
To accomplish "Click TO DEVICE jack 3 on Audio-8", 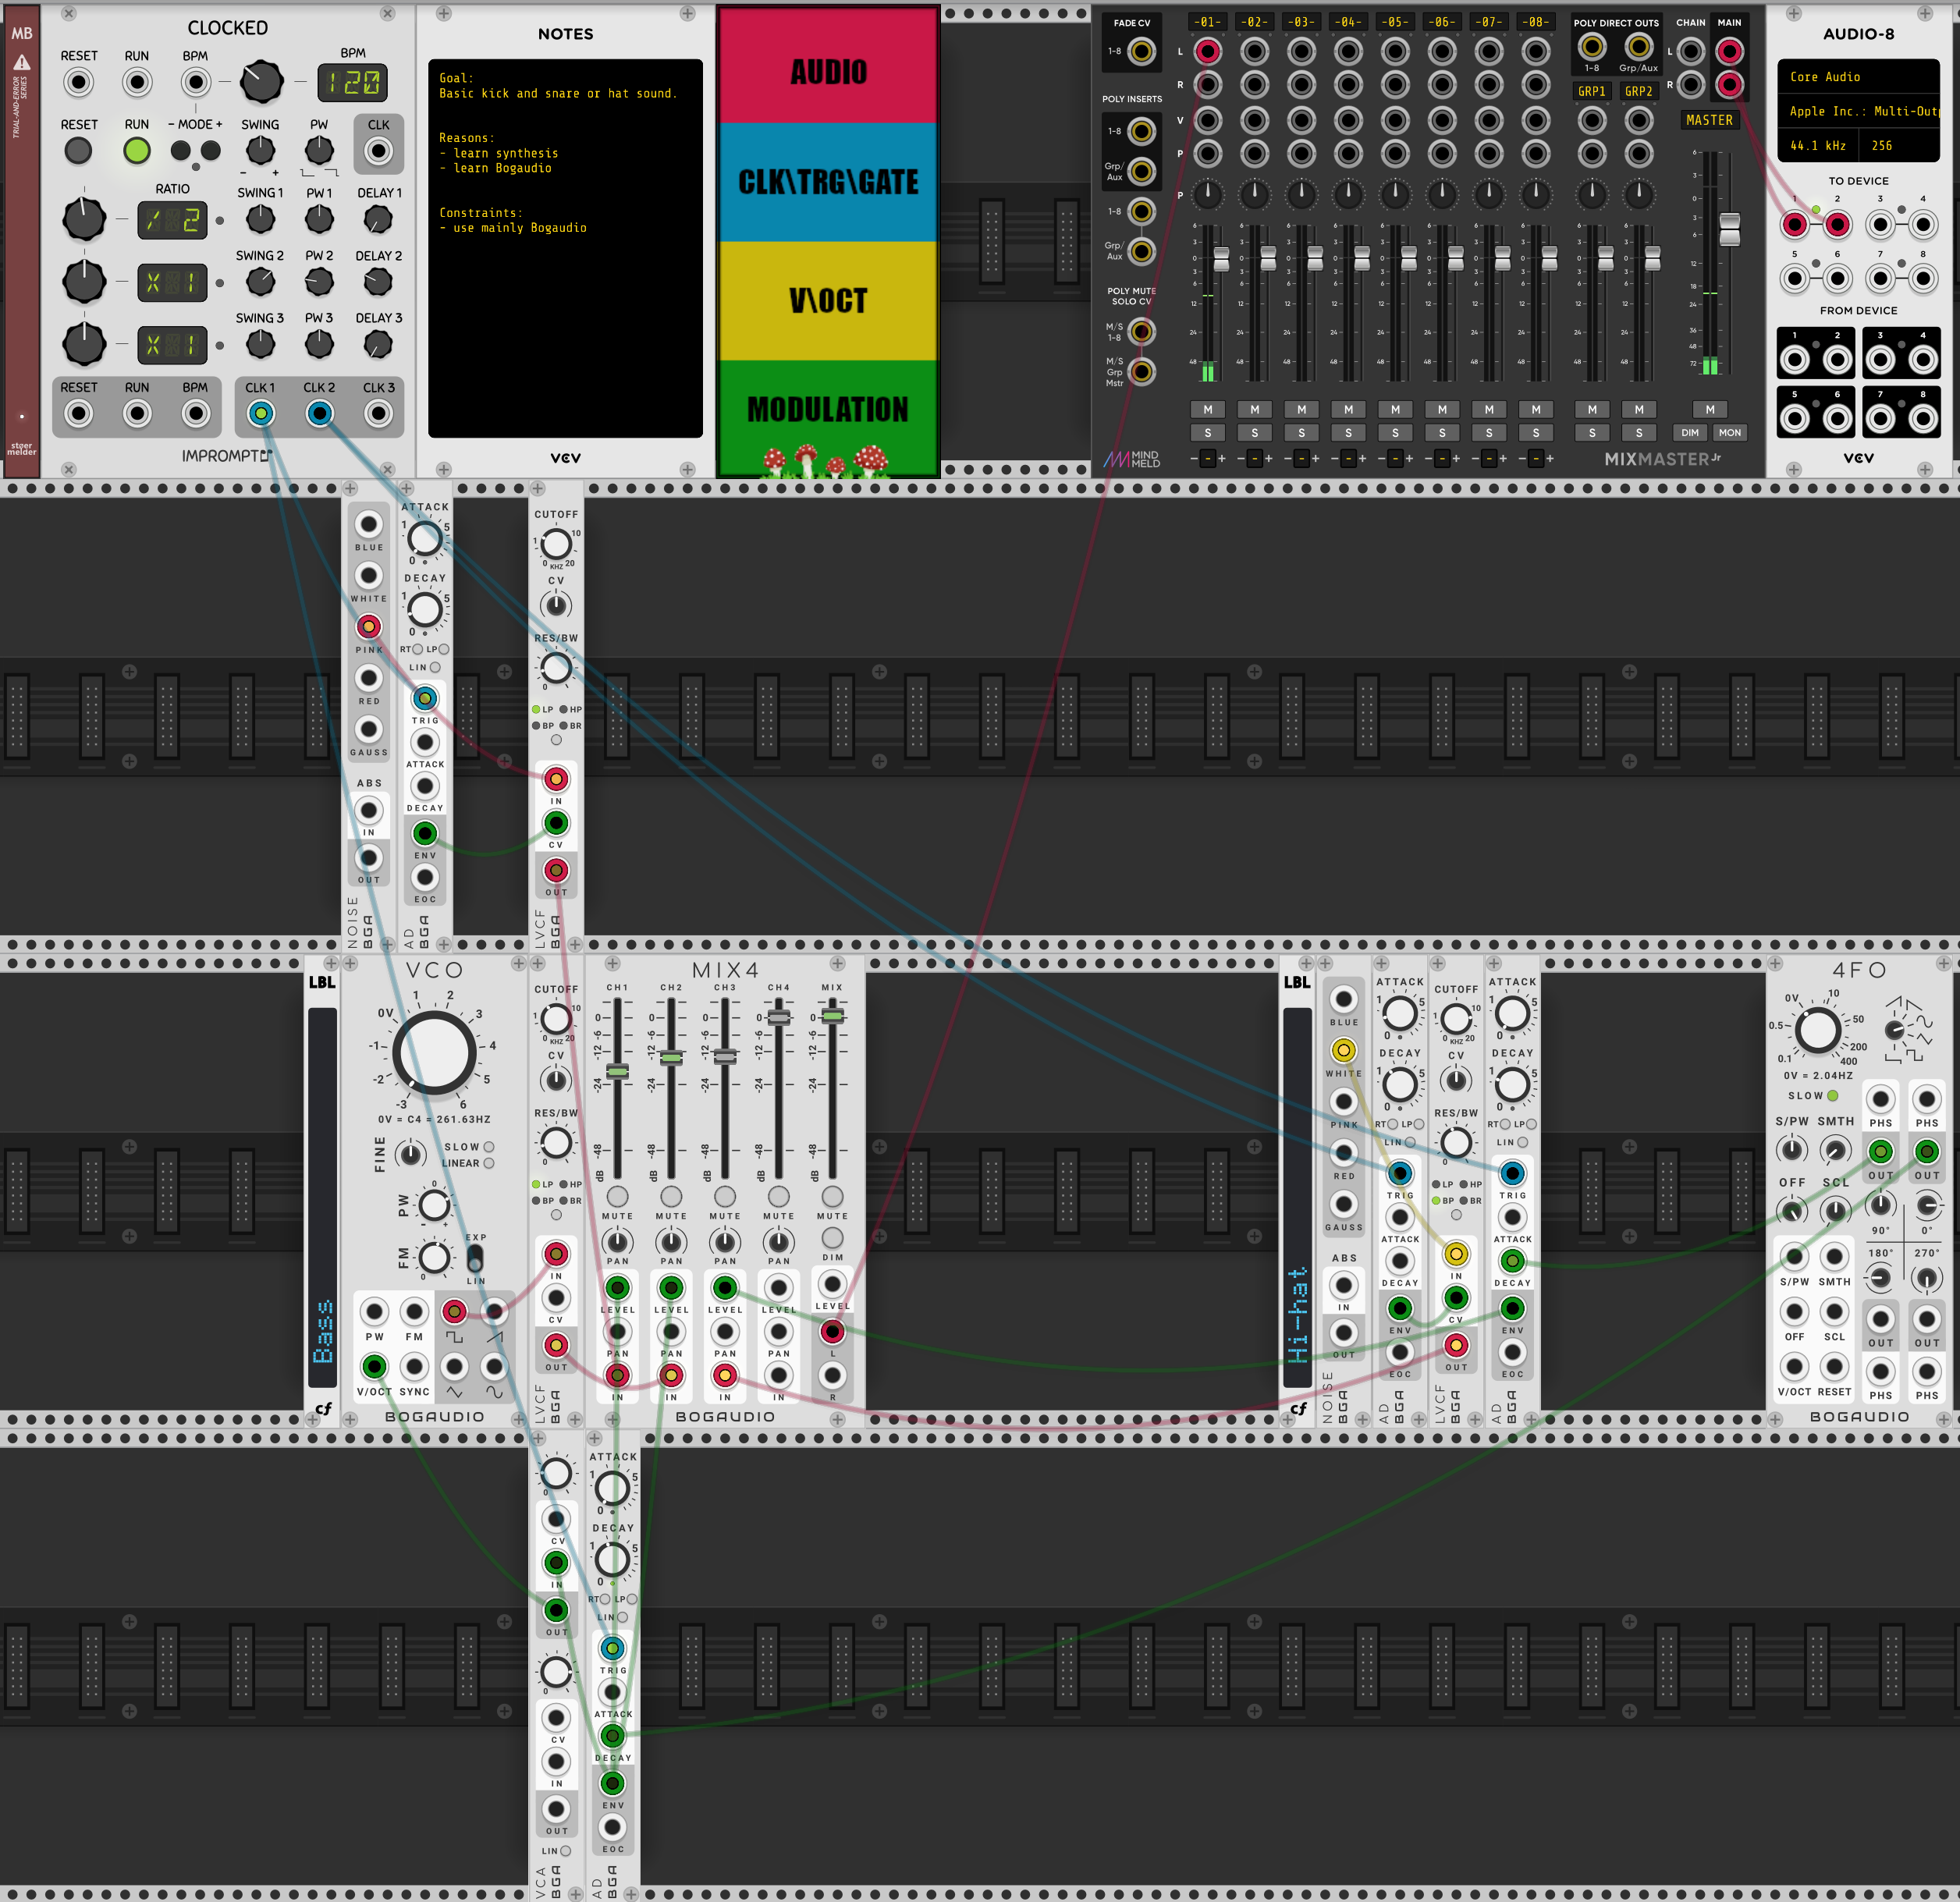I will click(x=1880, y=225).
